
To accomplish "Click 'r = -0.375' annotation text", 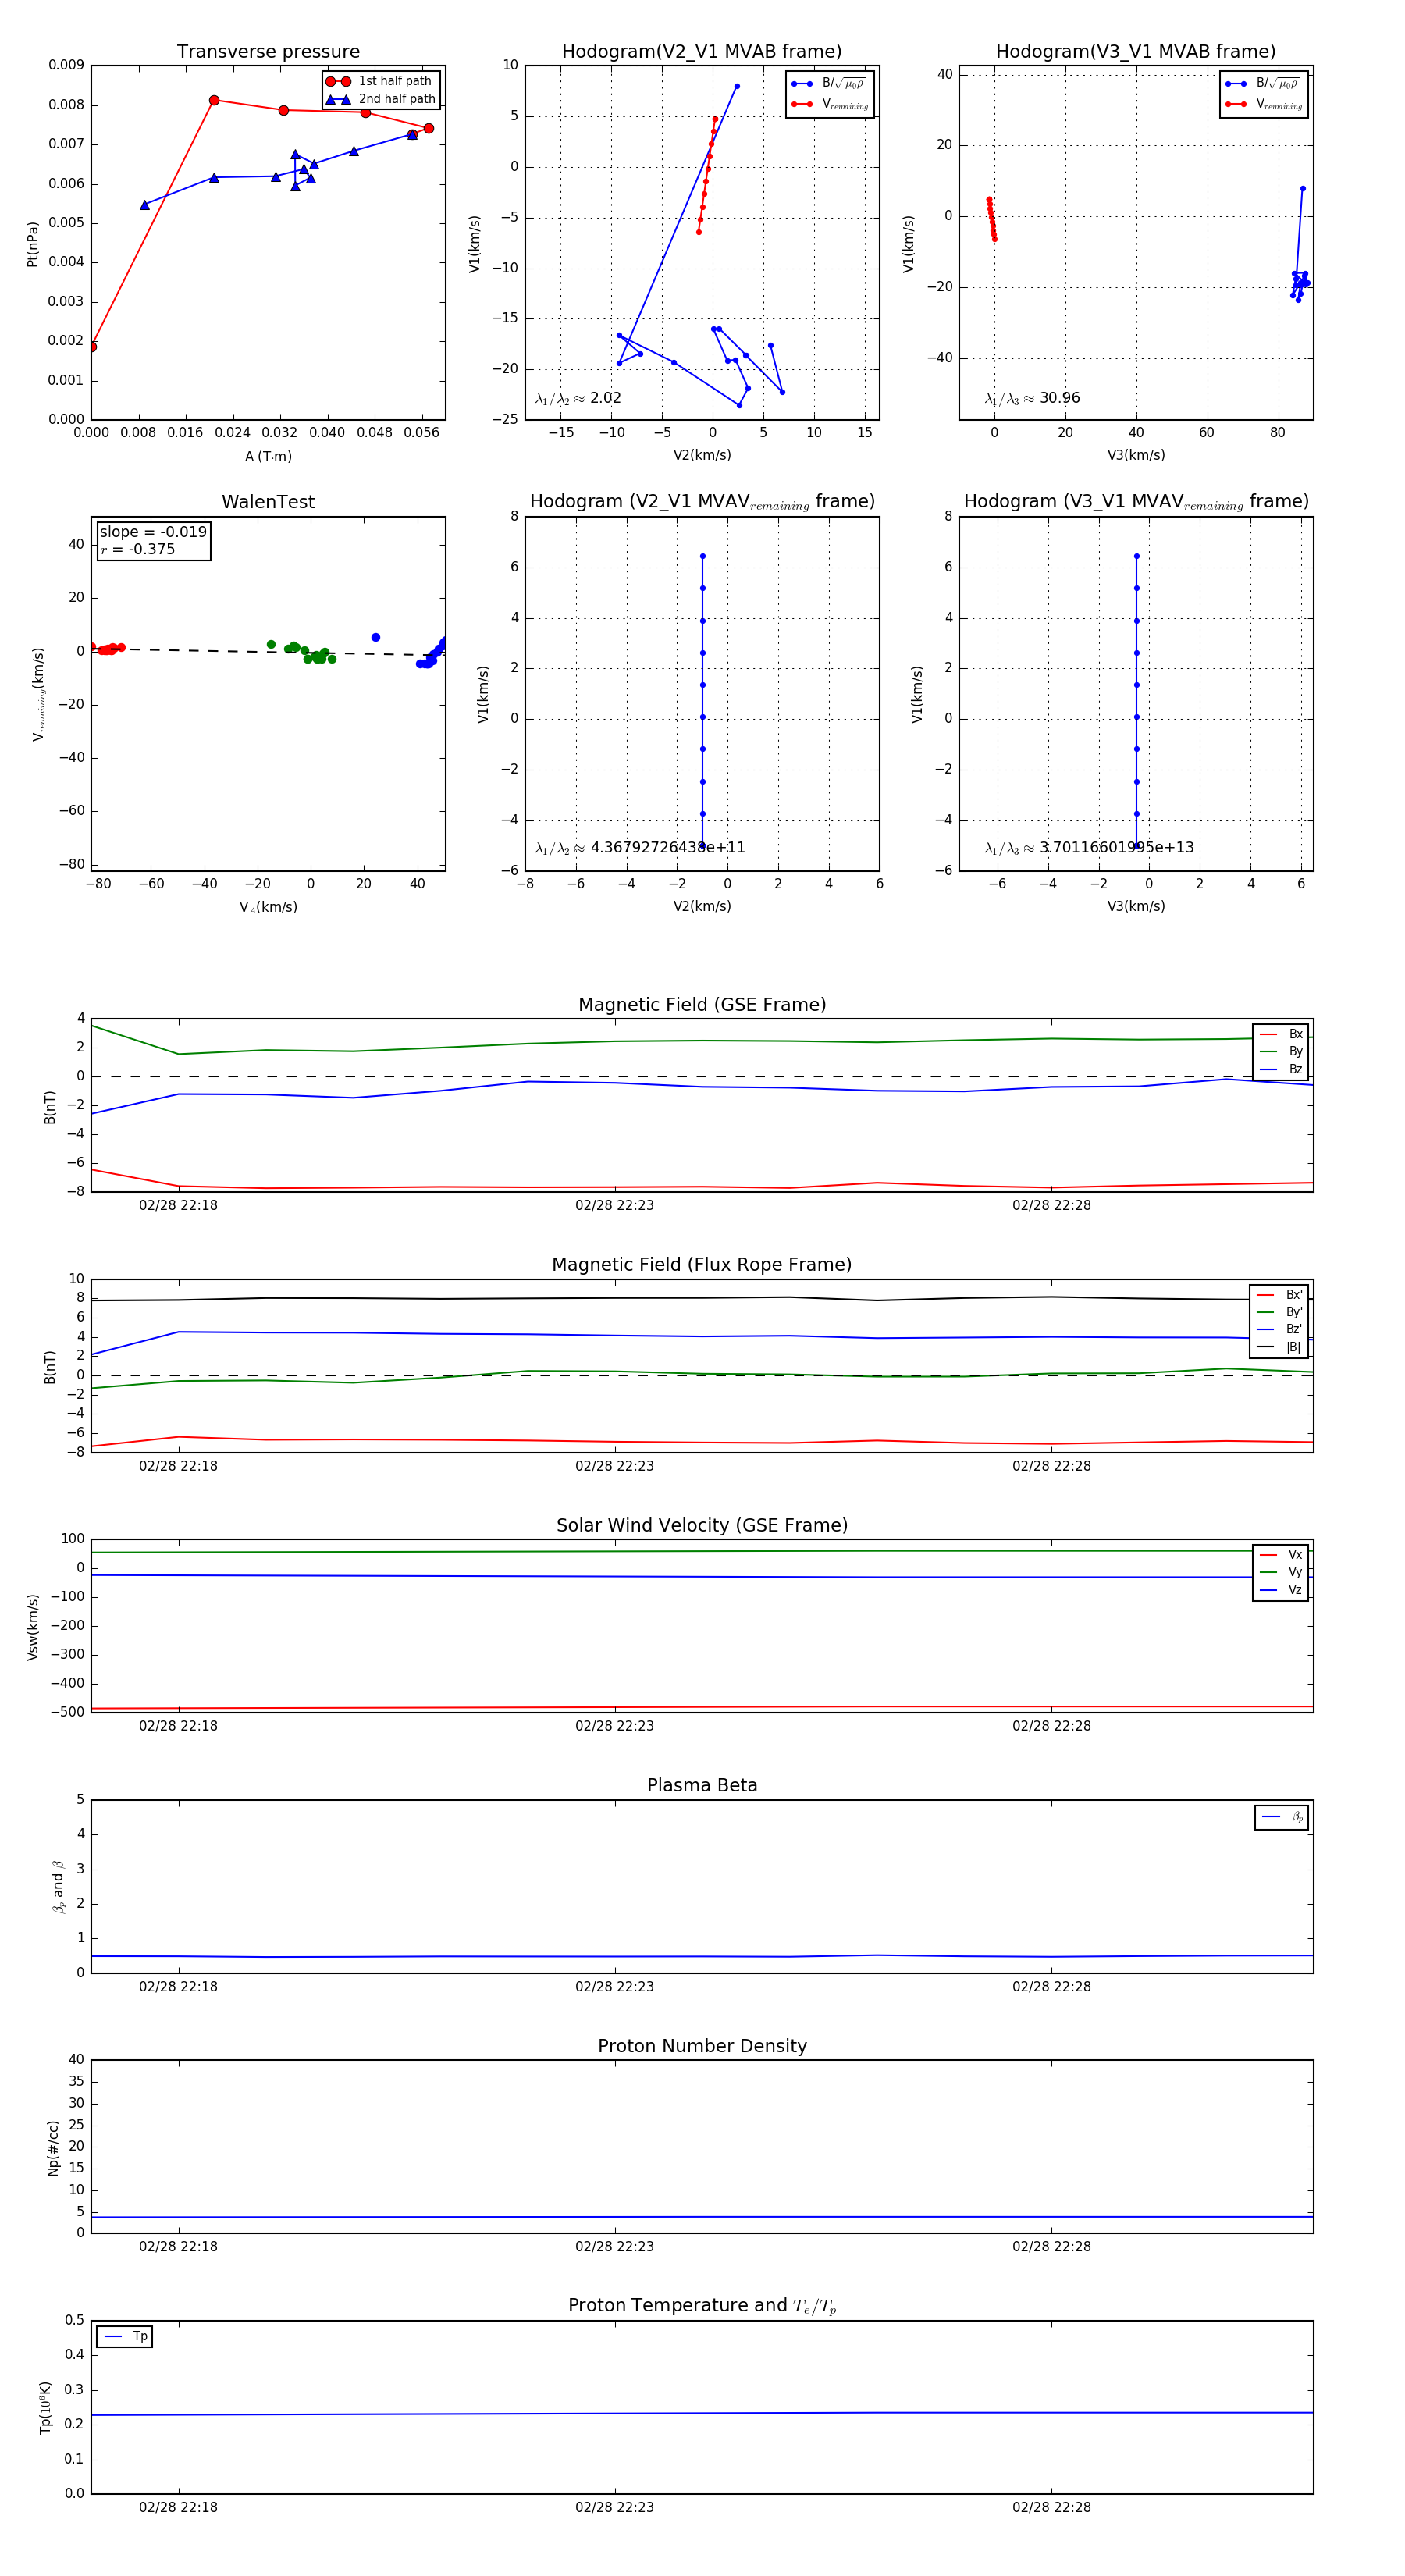I will 138,549.
